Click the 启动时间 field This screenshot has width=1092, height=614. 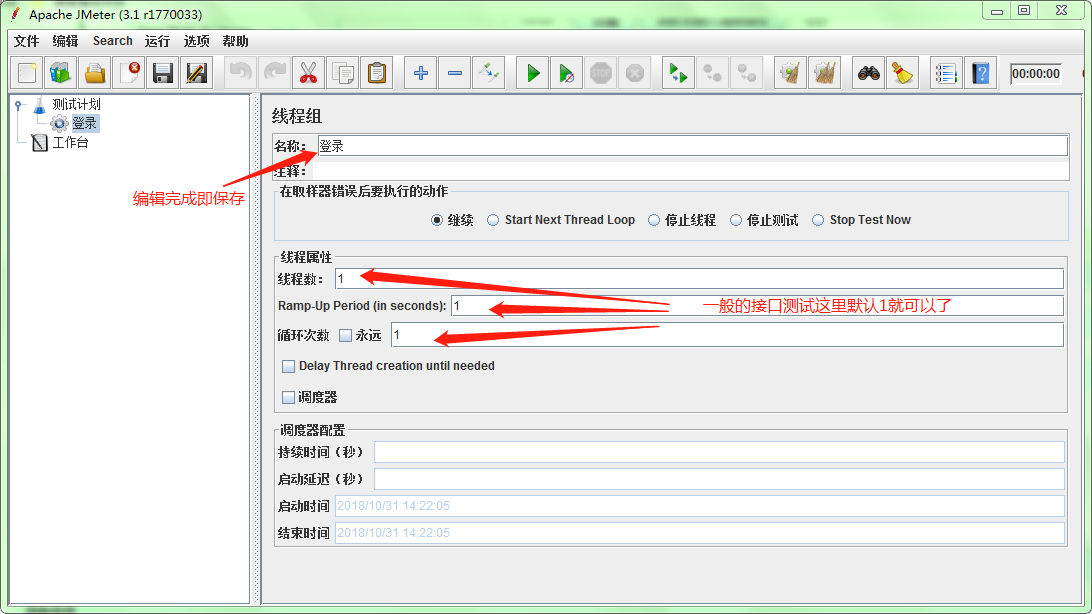tap(700, 506)
